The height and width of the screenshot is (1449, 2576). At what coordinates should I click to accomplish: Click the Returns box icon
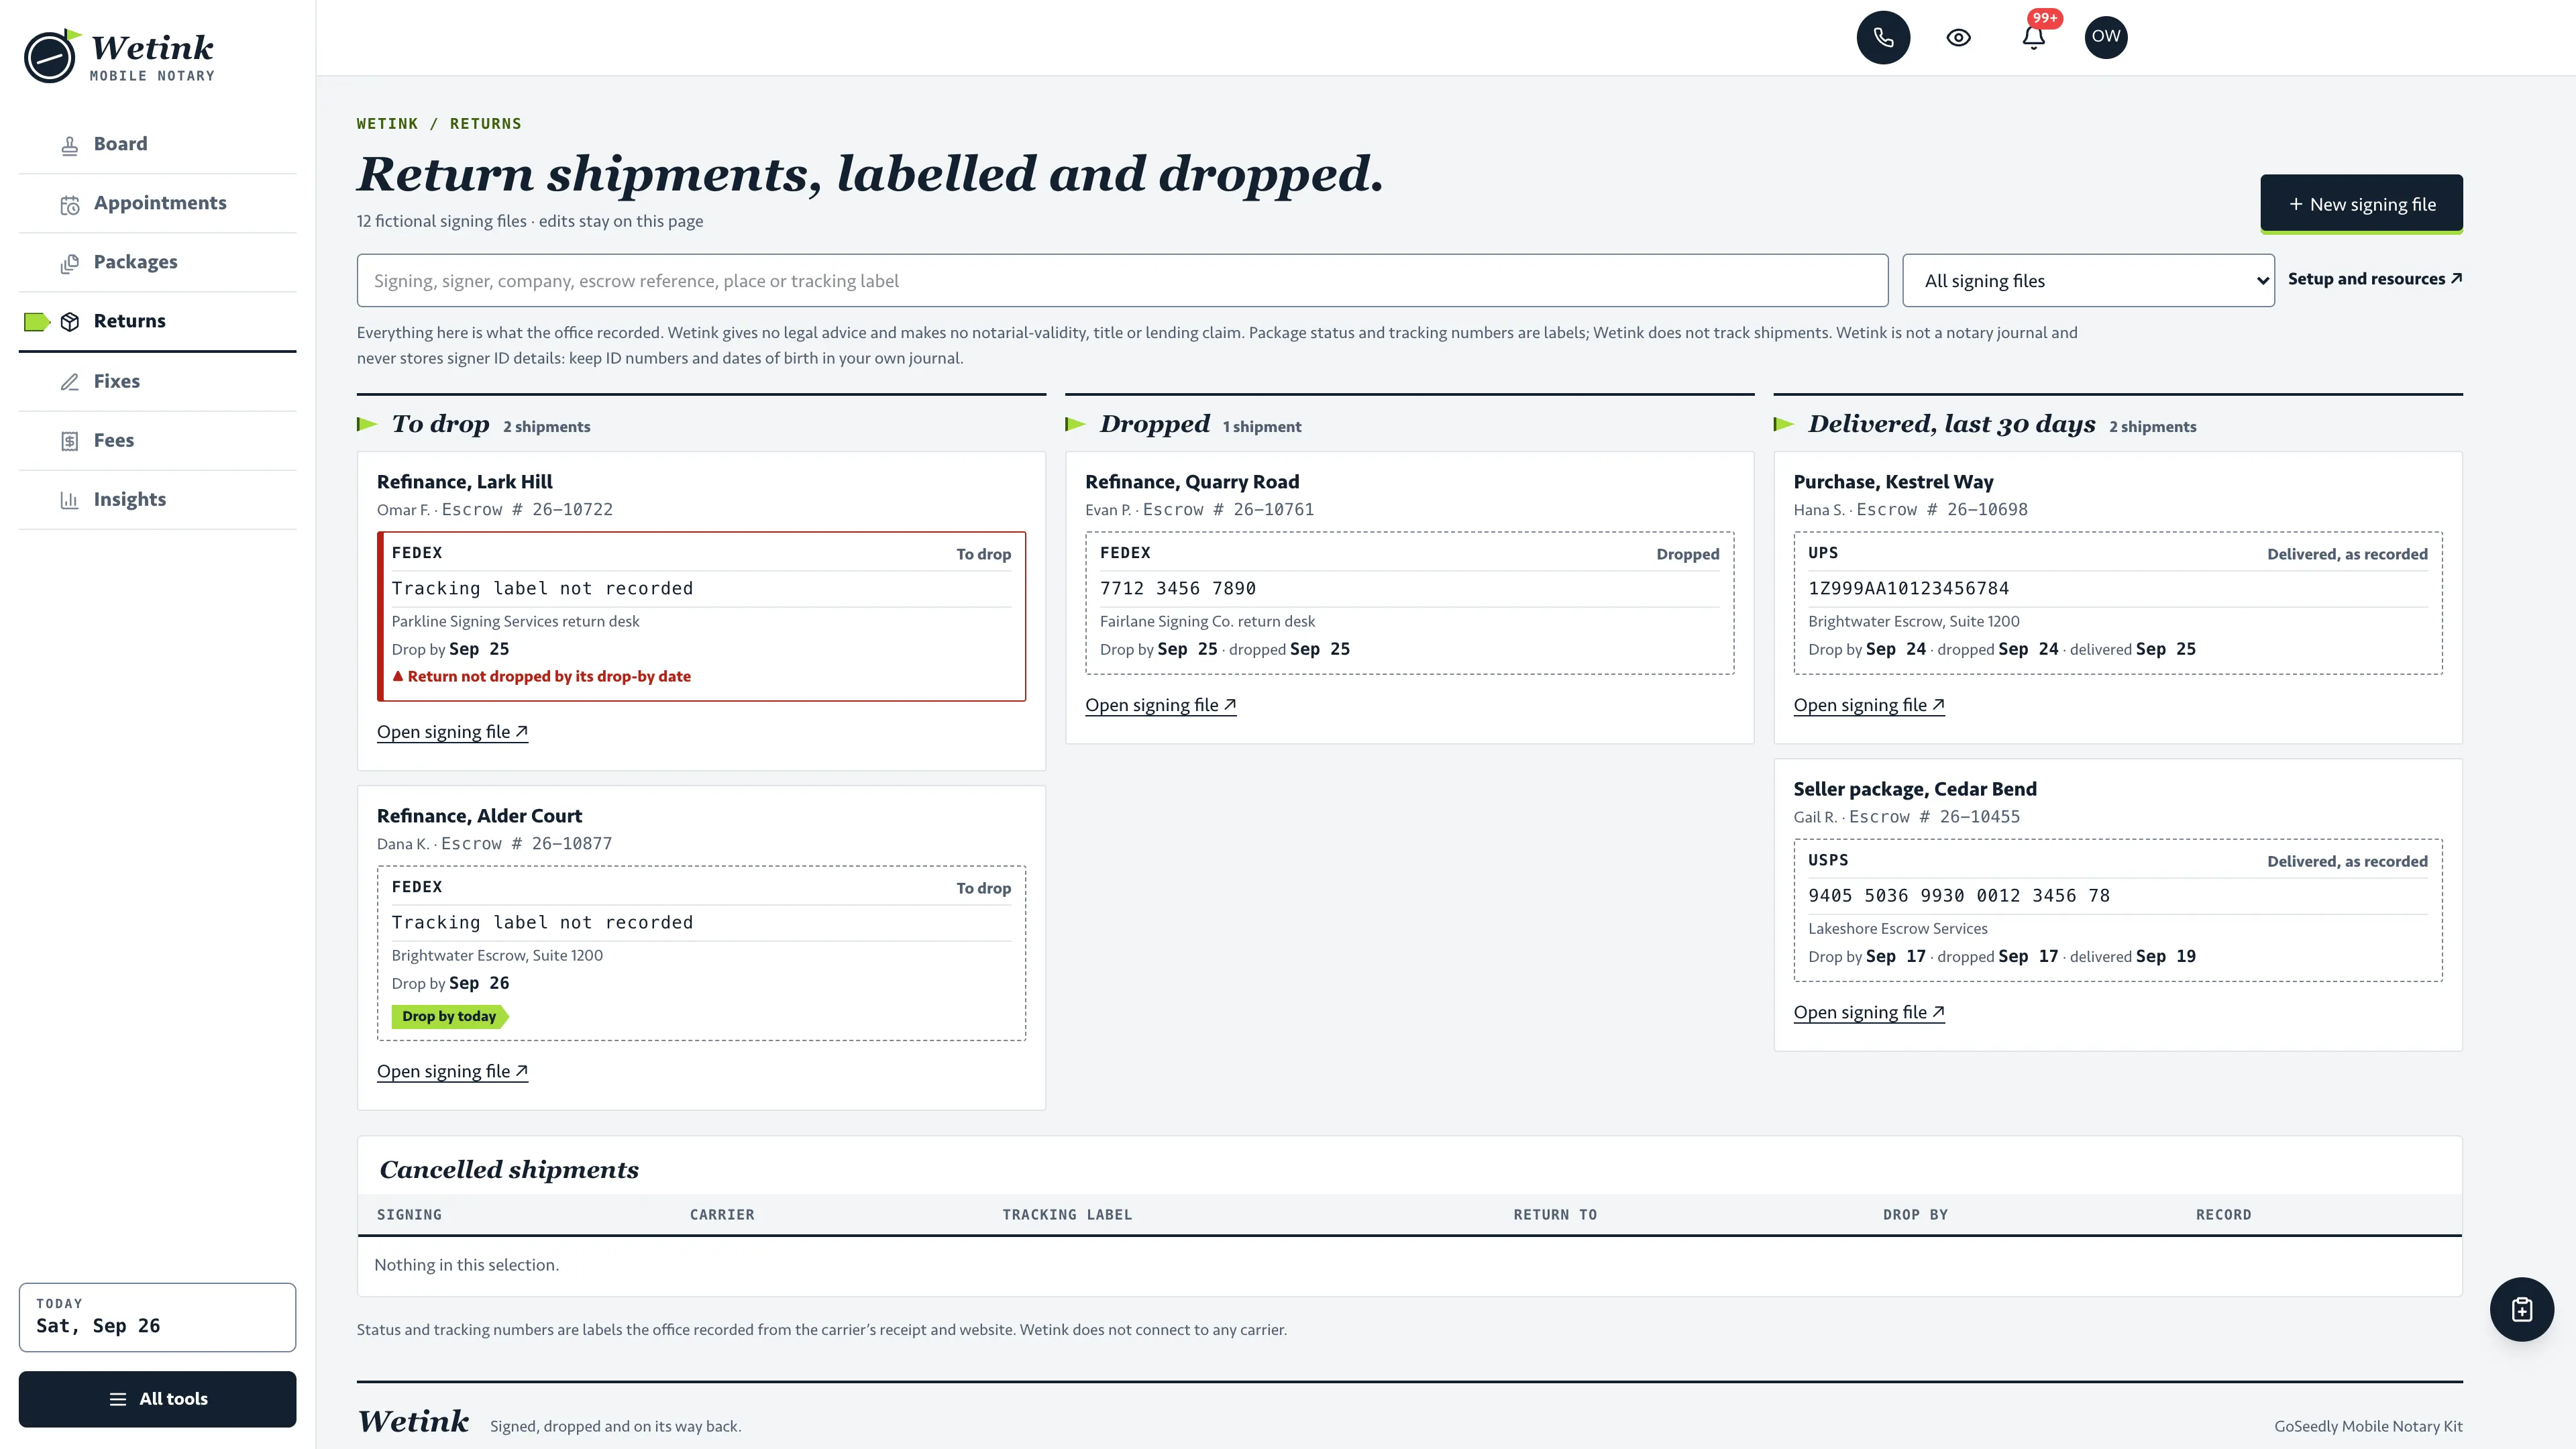69,322
